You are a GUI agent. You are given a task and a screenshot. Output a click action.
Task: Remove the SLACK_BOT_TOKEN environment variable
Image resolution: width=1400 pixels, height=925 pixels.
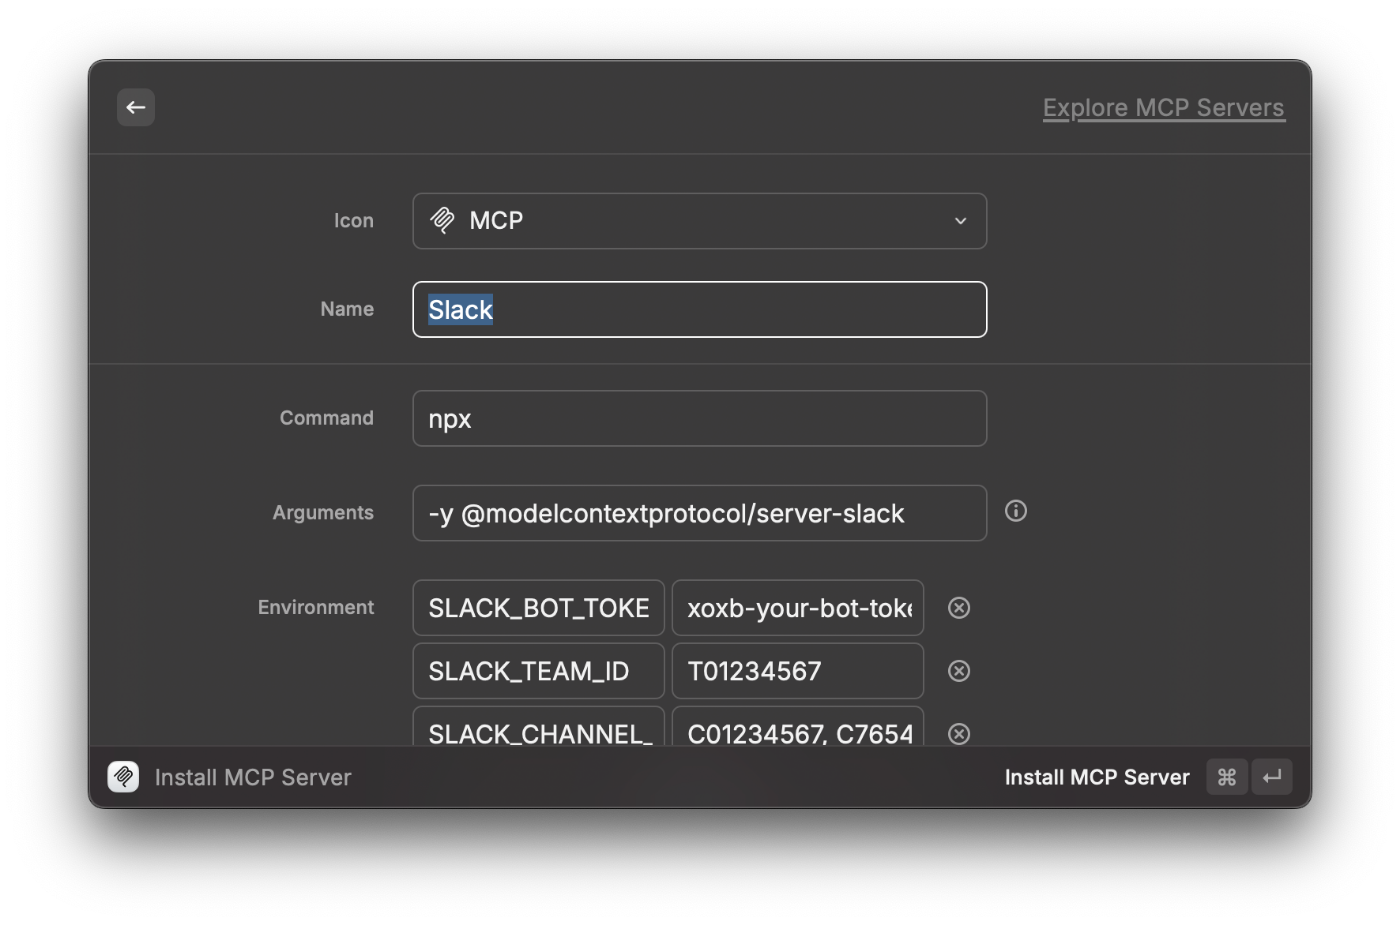tap(959, 608)
